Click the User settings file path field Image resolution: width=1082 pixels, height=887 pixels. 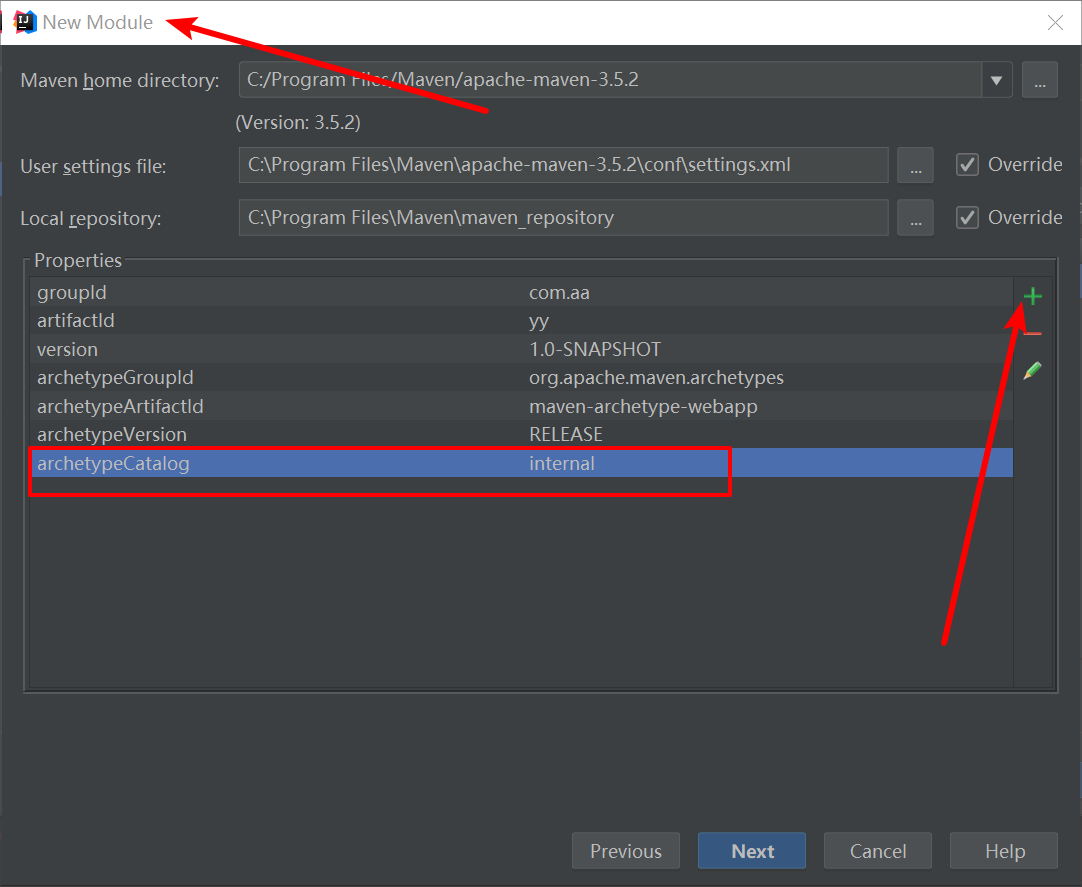(x=564, y=165)
